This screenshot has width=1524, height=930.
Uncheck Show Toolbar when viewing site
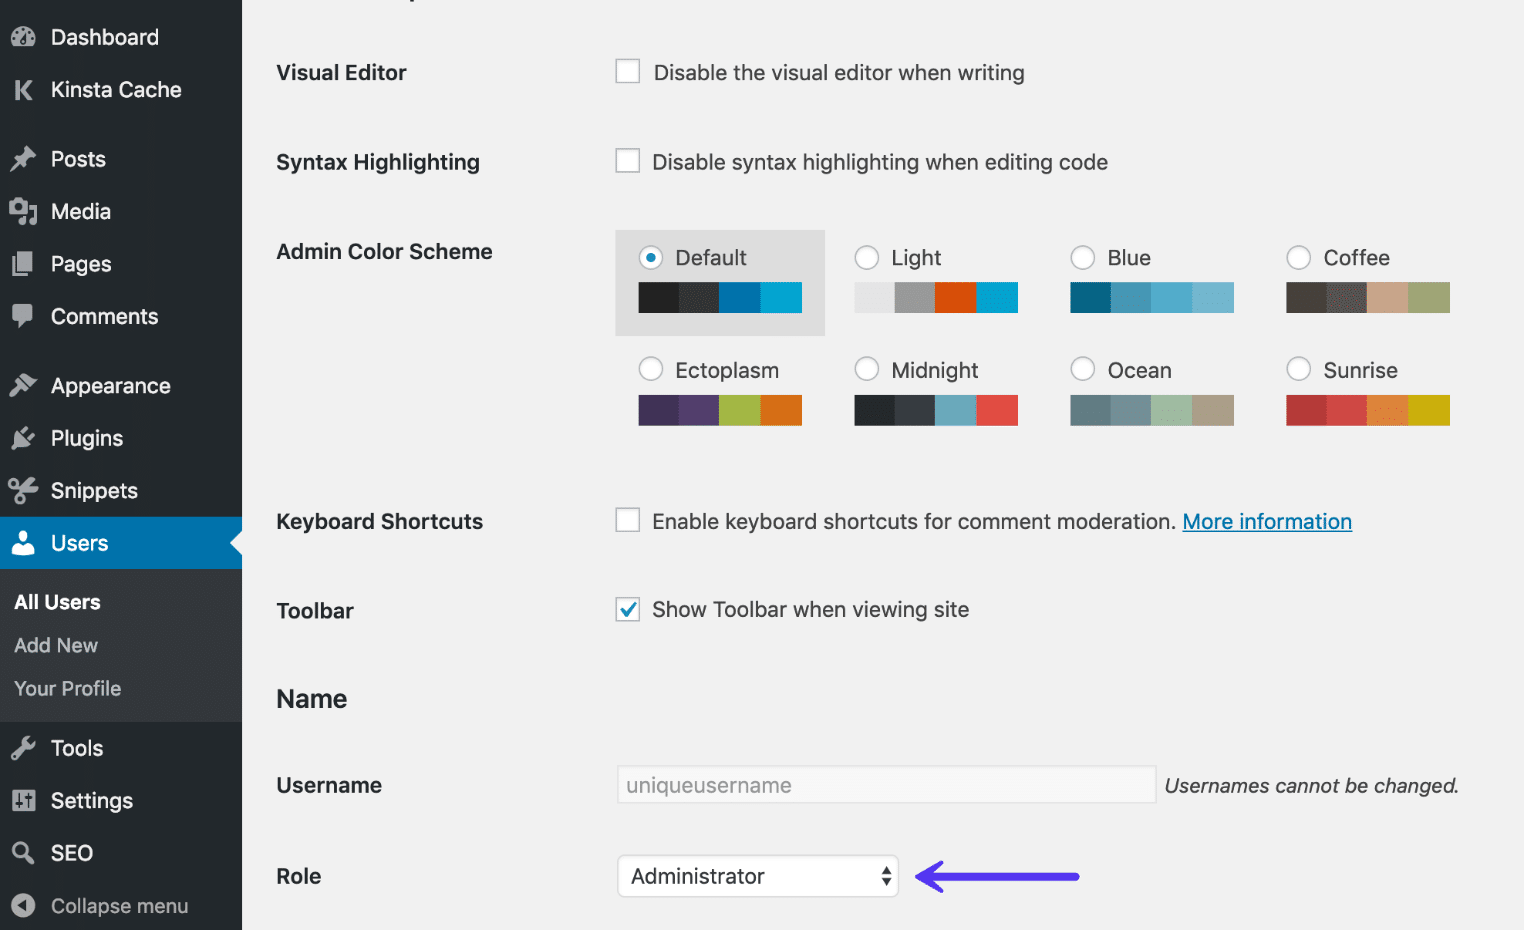[627, 608]
